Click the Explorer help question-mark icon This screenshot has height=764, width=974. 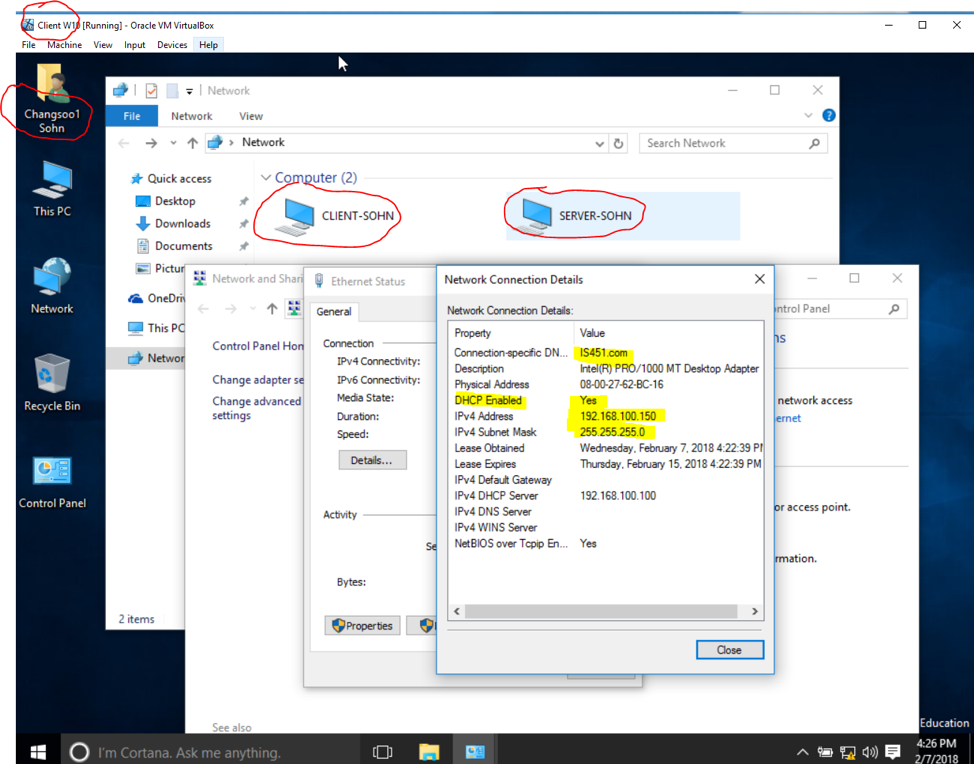coord(828,116)
